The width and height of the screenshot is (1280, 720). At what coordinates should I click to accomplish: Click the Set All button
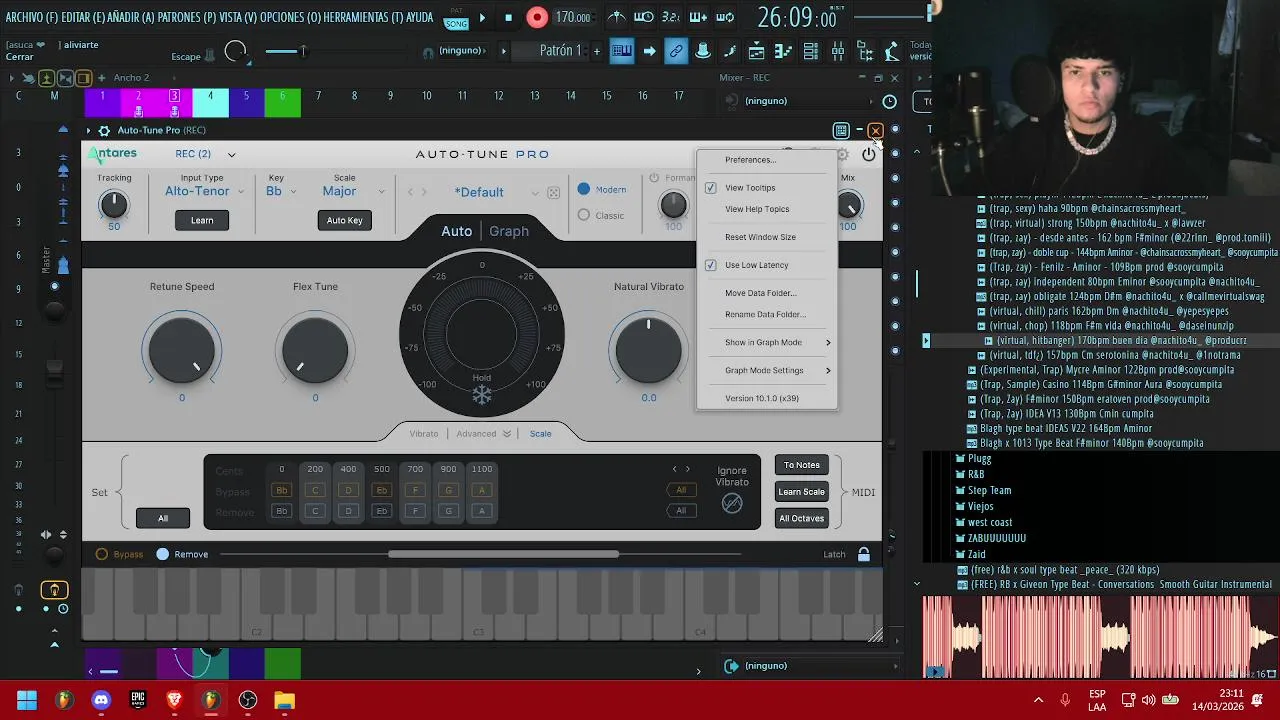point(162,518)
